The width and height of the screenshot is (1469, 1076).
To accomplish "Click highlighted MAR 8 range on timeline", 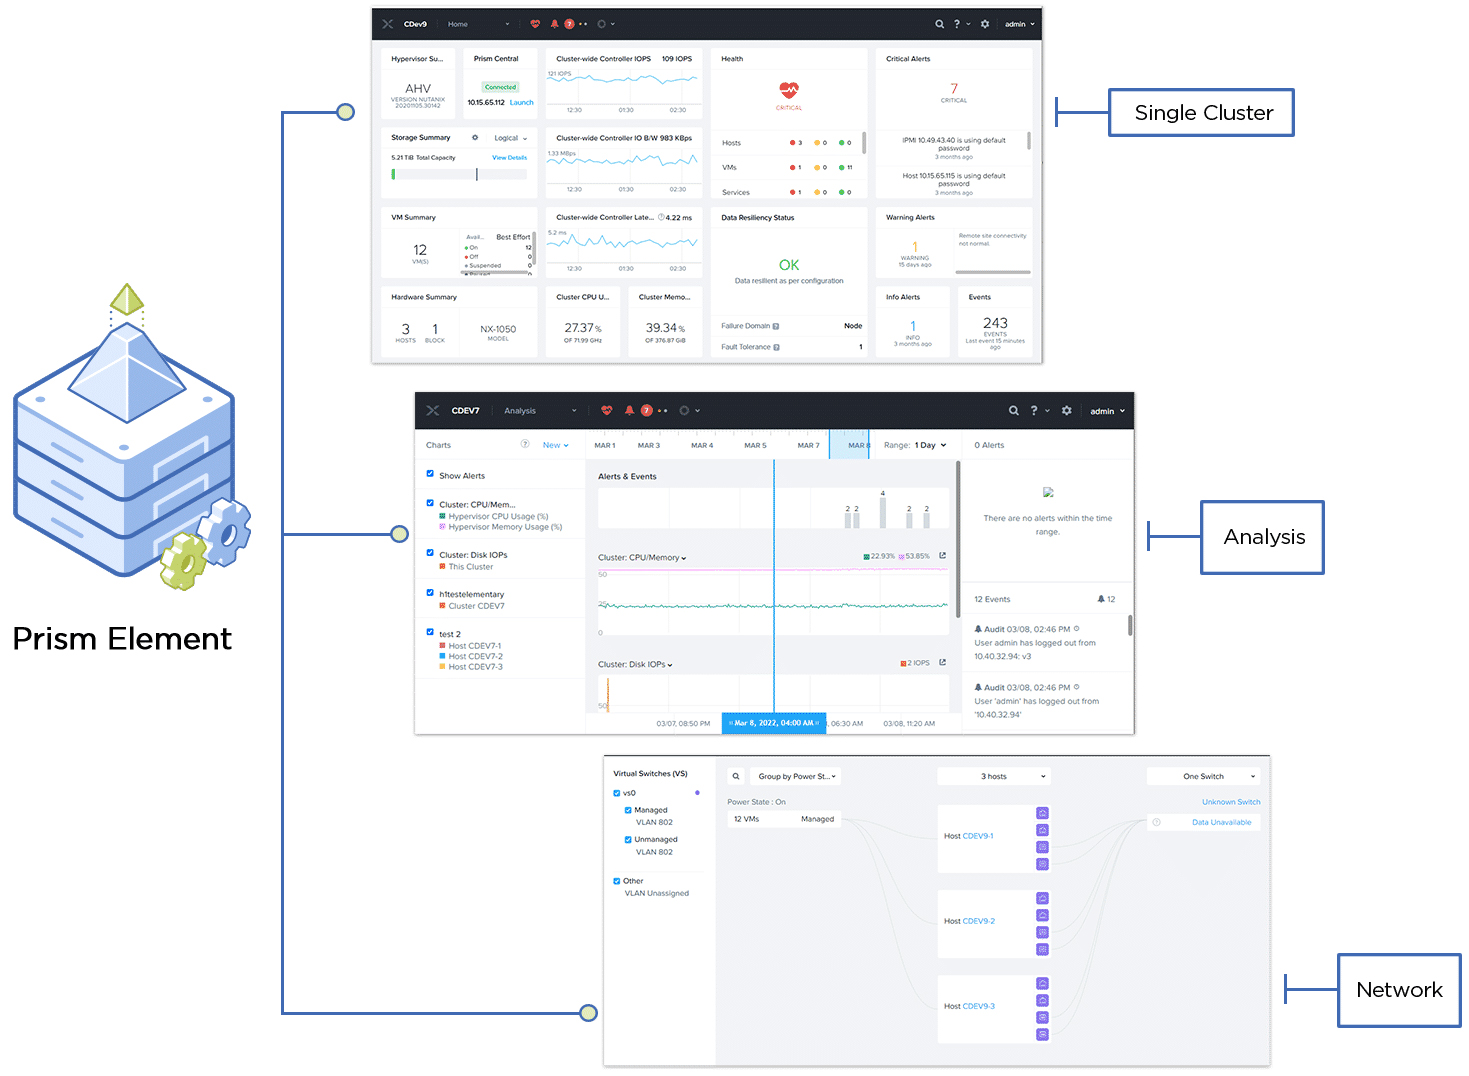I will [x=849, y=445].
